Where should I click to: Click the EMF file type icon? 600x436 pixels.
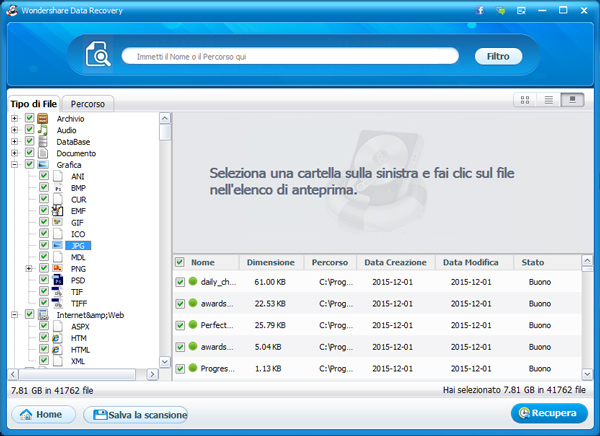tap(58, 211)
